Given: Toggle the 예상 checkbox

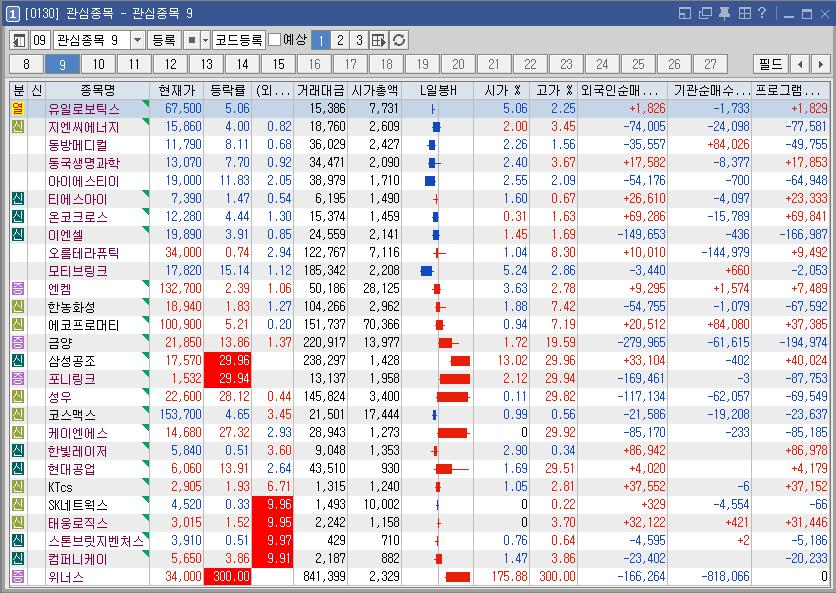Looking at the screenshot, I should [275, 40].
